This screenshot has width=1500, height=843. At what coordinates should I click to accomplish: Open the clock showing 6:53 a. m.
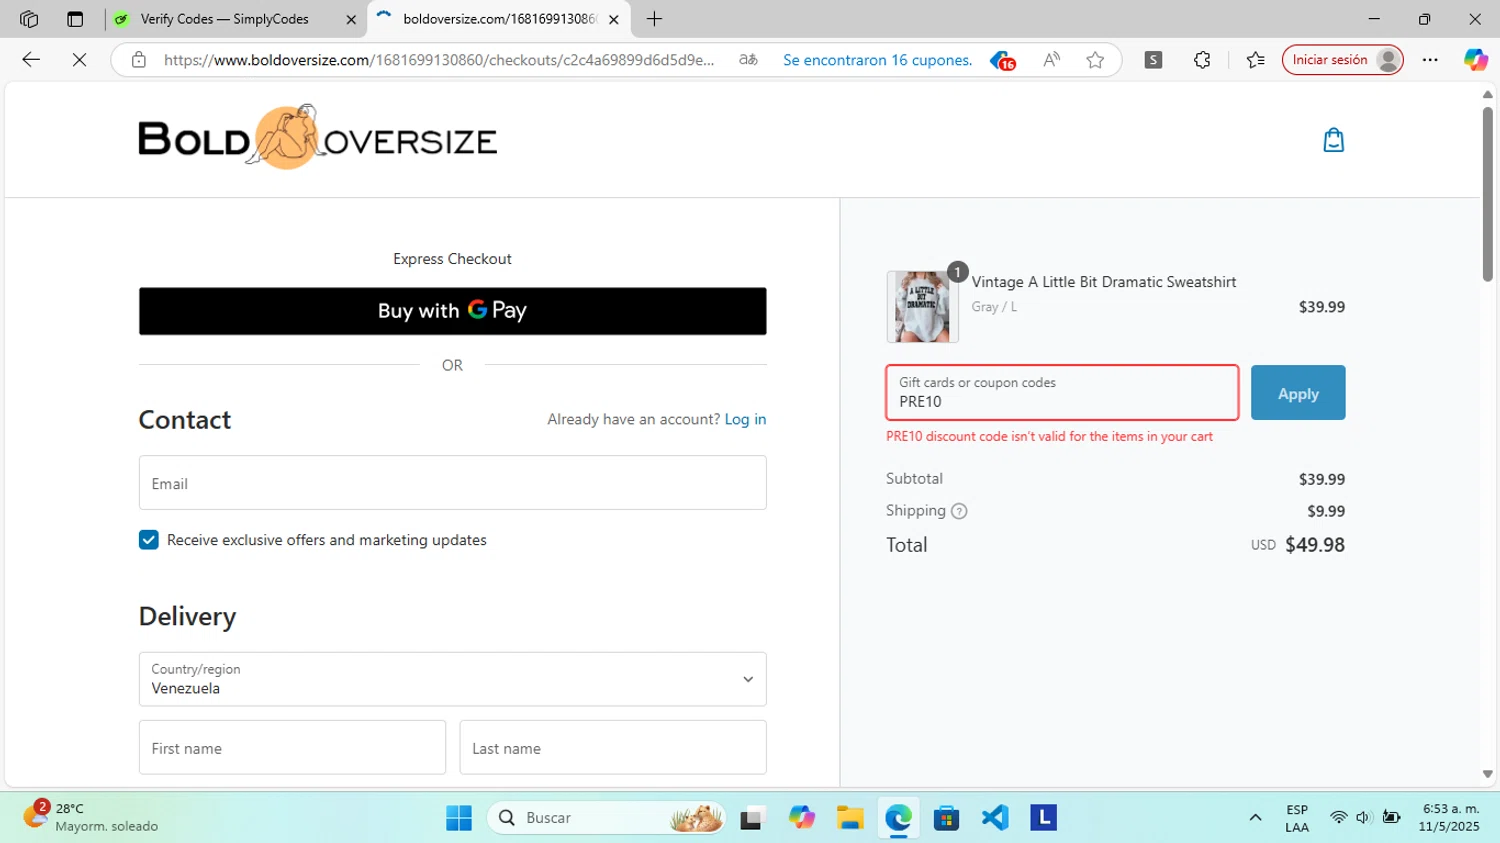coord(1449,817)
